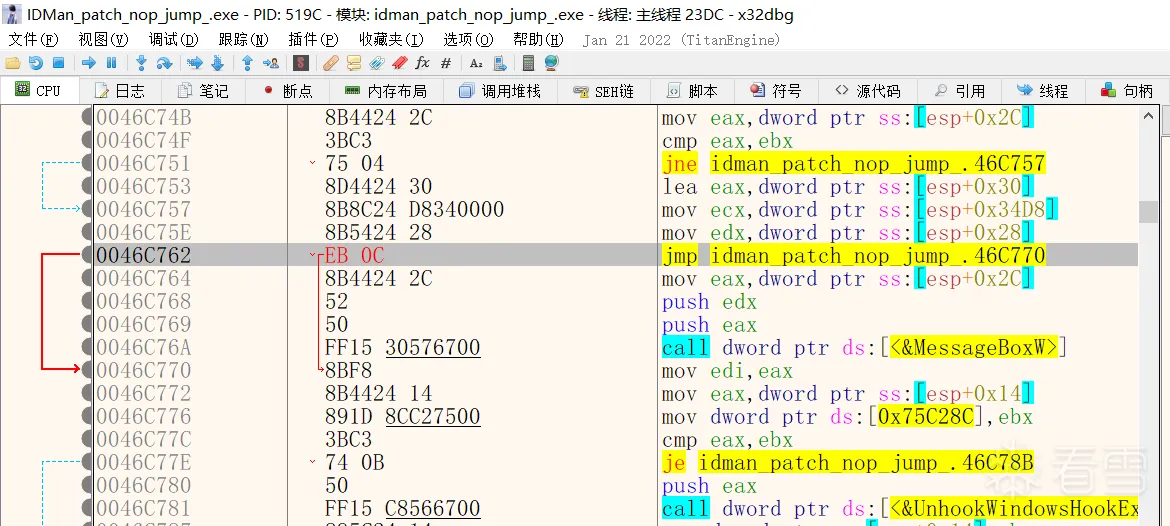Screen dimensions: 1170x526
Task: Toggle breakpoint dot at address 0046C74F
Action: [x=87, y=141]
